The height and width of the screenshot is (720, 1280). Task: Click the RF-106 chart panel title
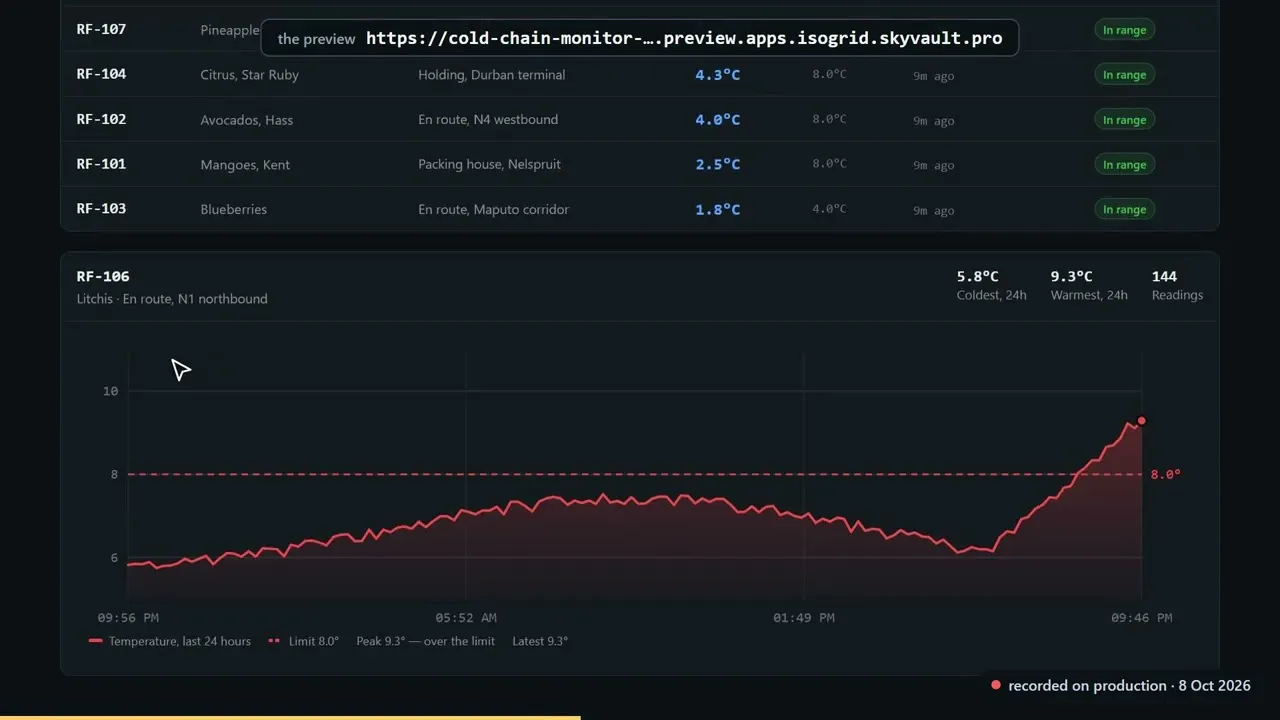pos(103,276)
